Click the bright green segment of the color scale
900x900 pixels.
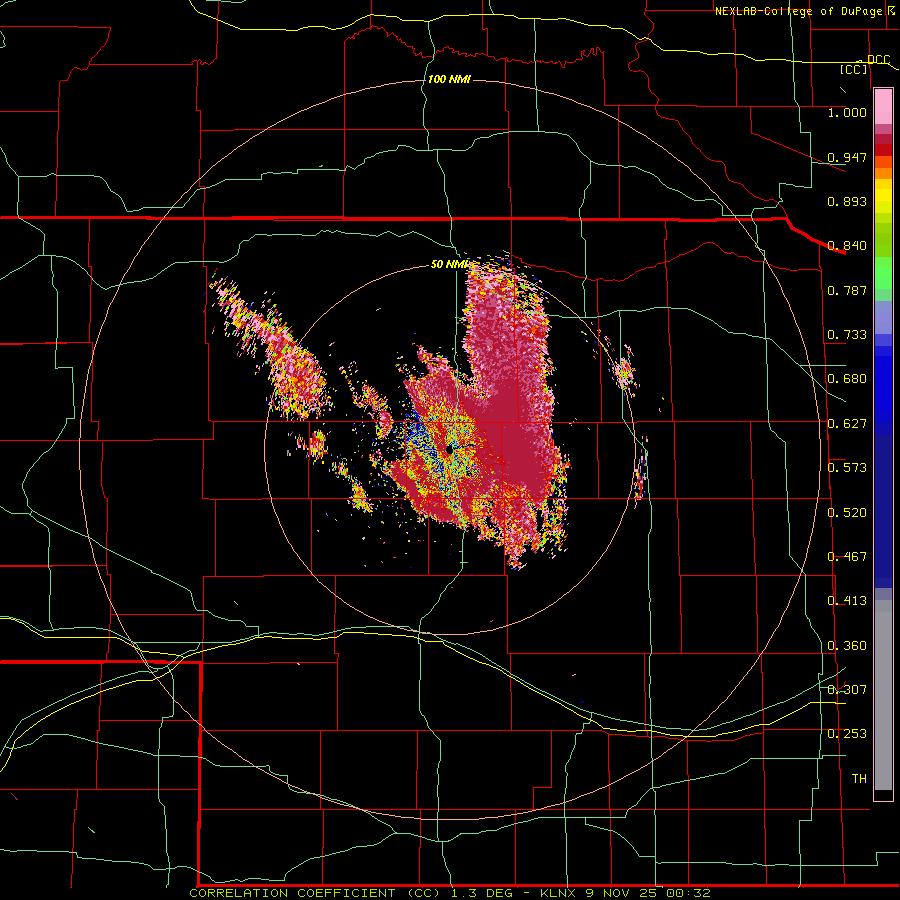(x=883, y=273)
